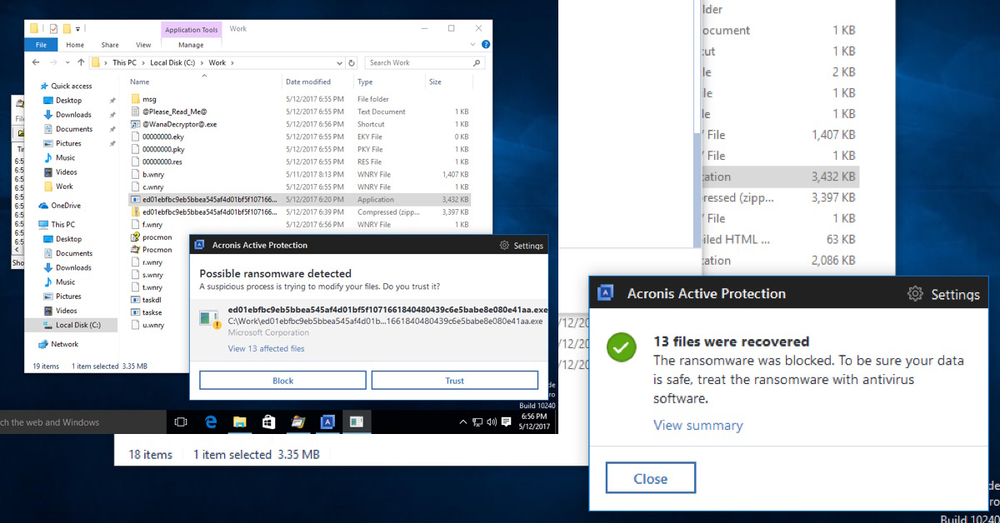Show hidden system tray icons

(x=463, y=422)
